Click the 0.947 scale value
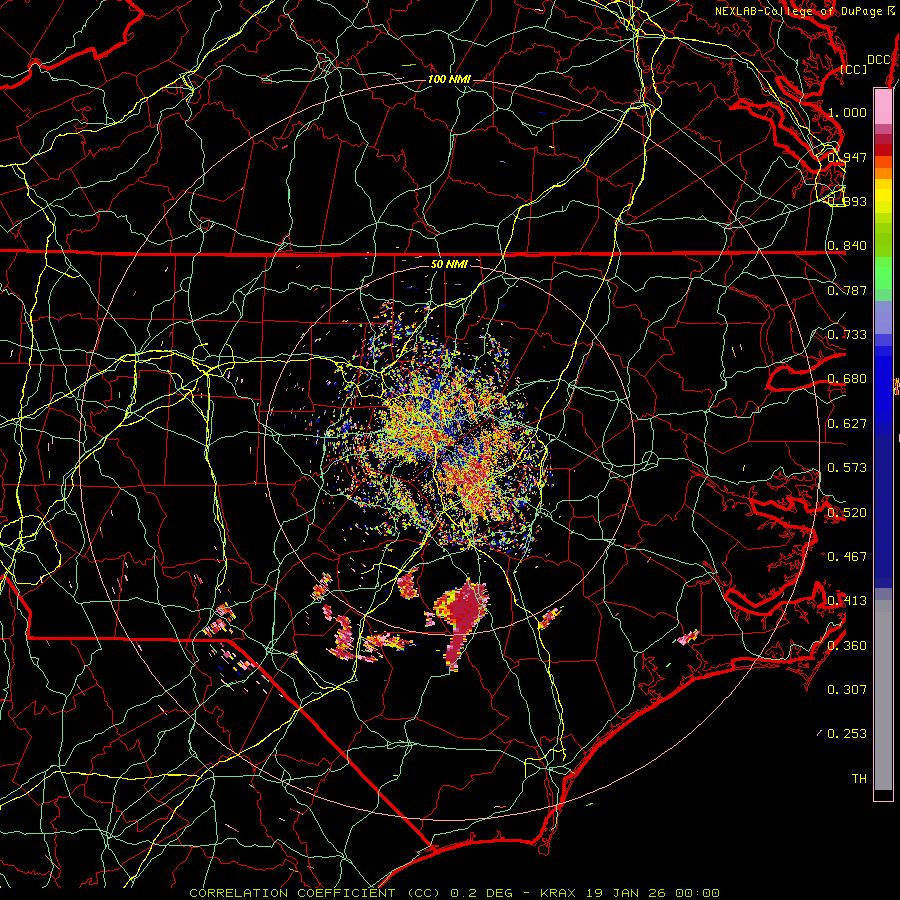 [847, 157]
